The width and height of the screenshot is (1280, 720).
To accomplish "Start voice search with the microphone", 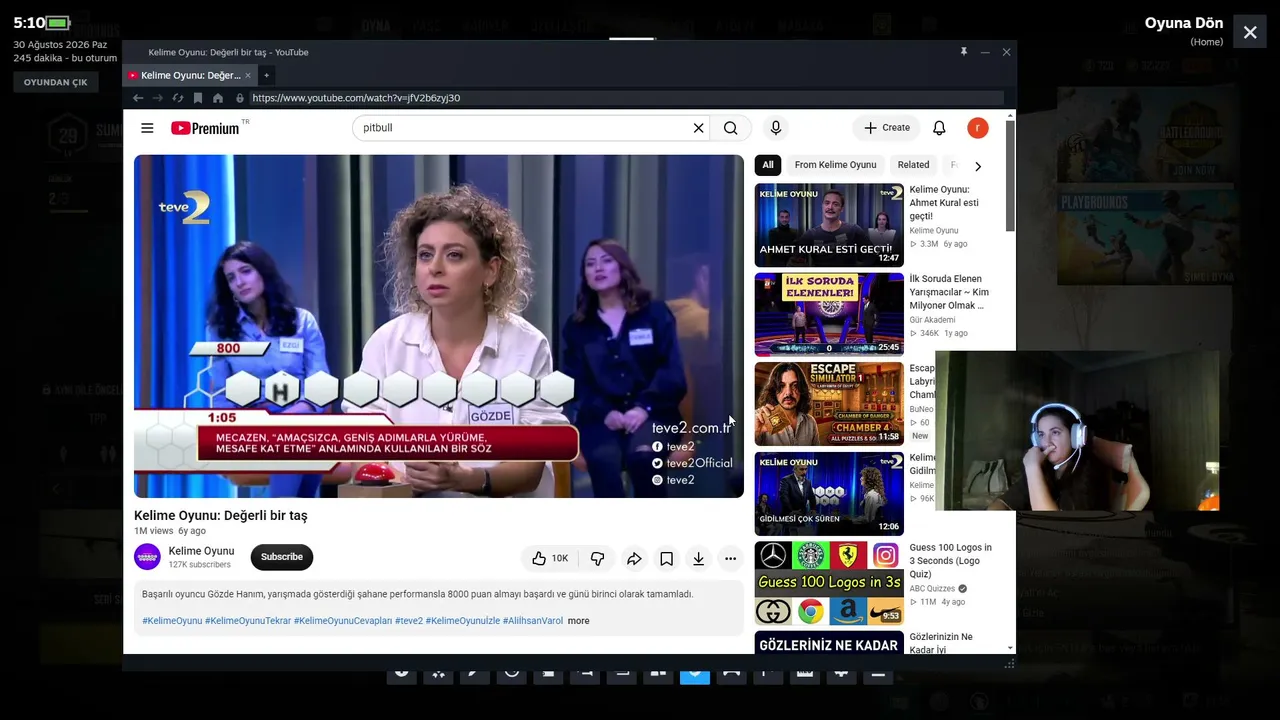I will click(x=775, y=128).
